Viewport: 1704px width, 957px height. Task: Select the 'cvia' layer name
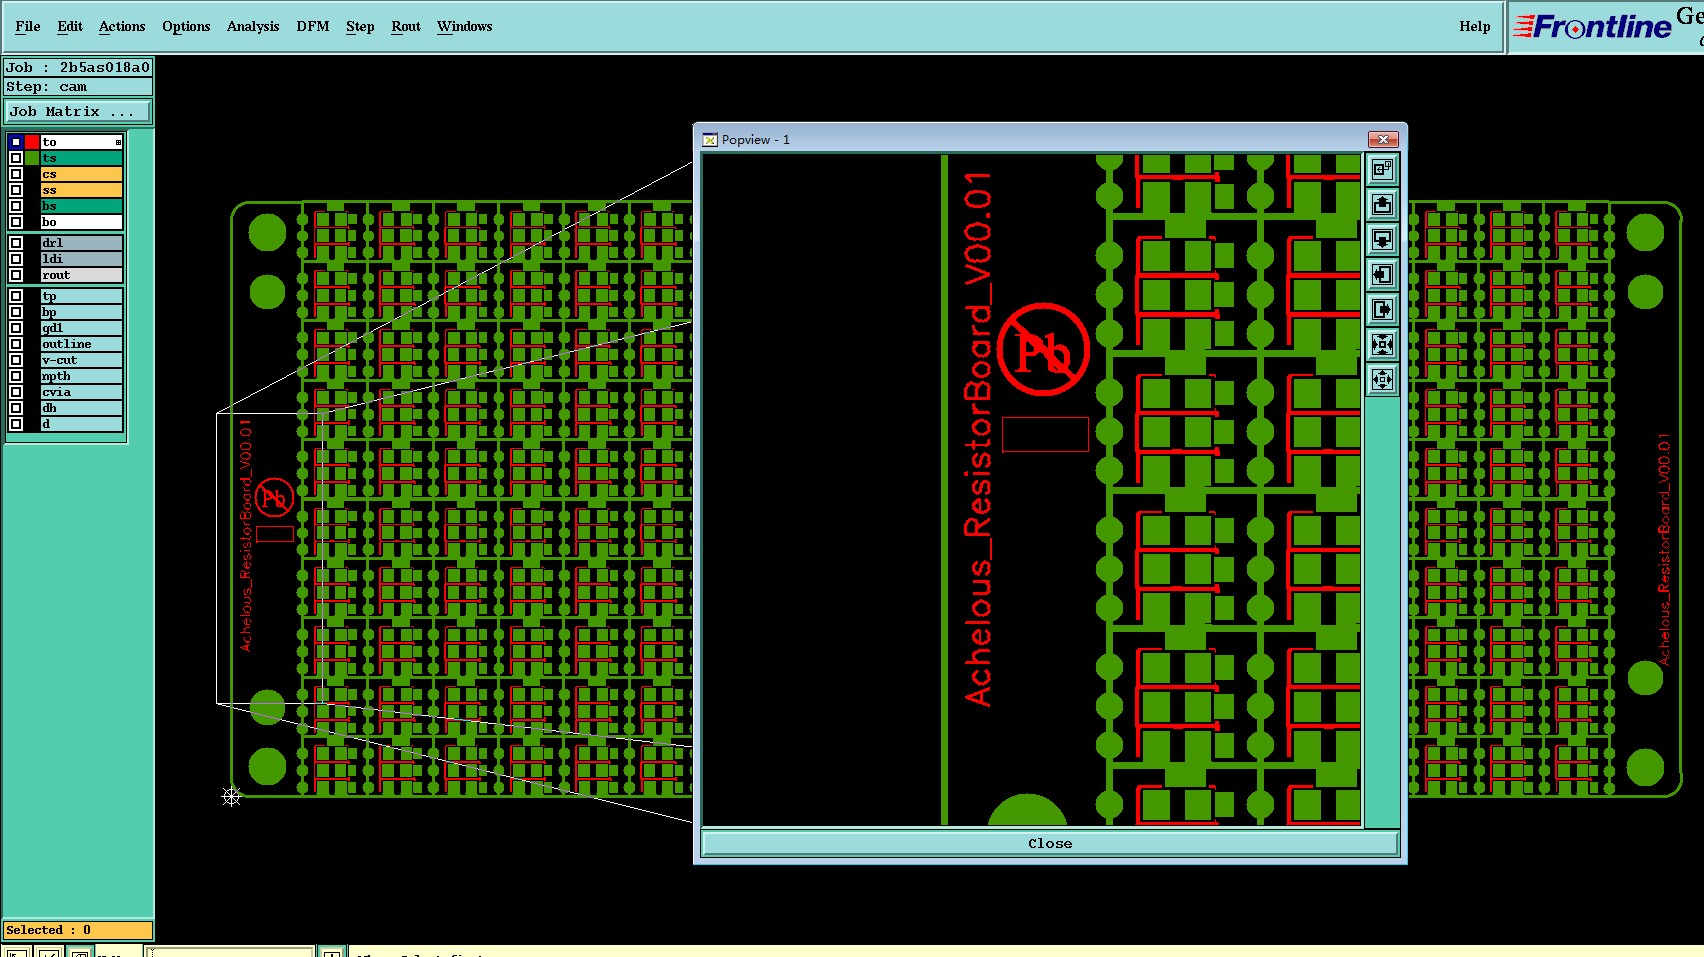coord(81,392)
